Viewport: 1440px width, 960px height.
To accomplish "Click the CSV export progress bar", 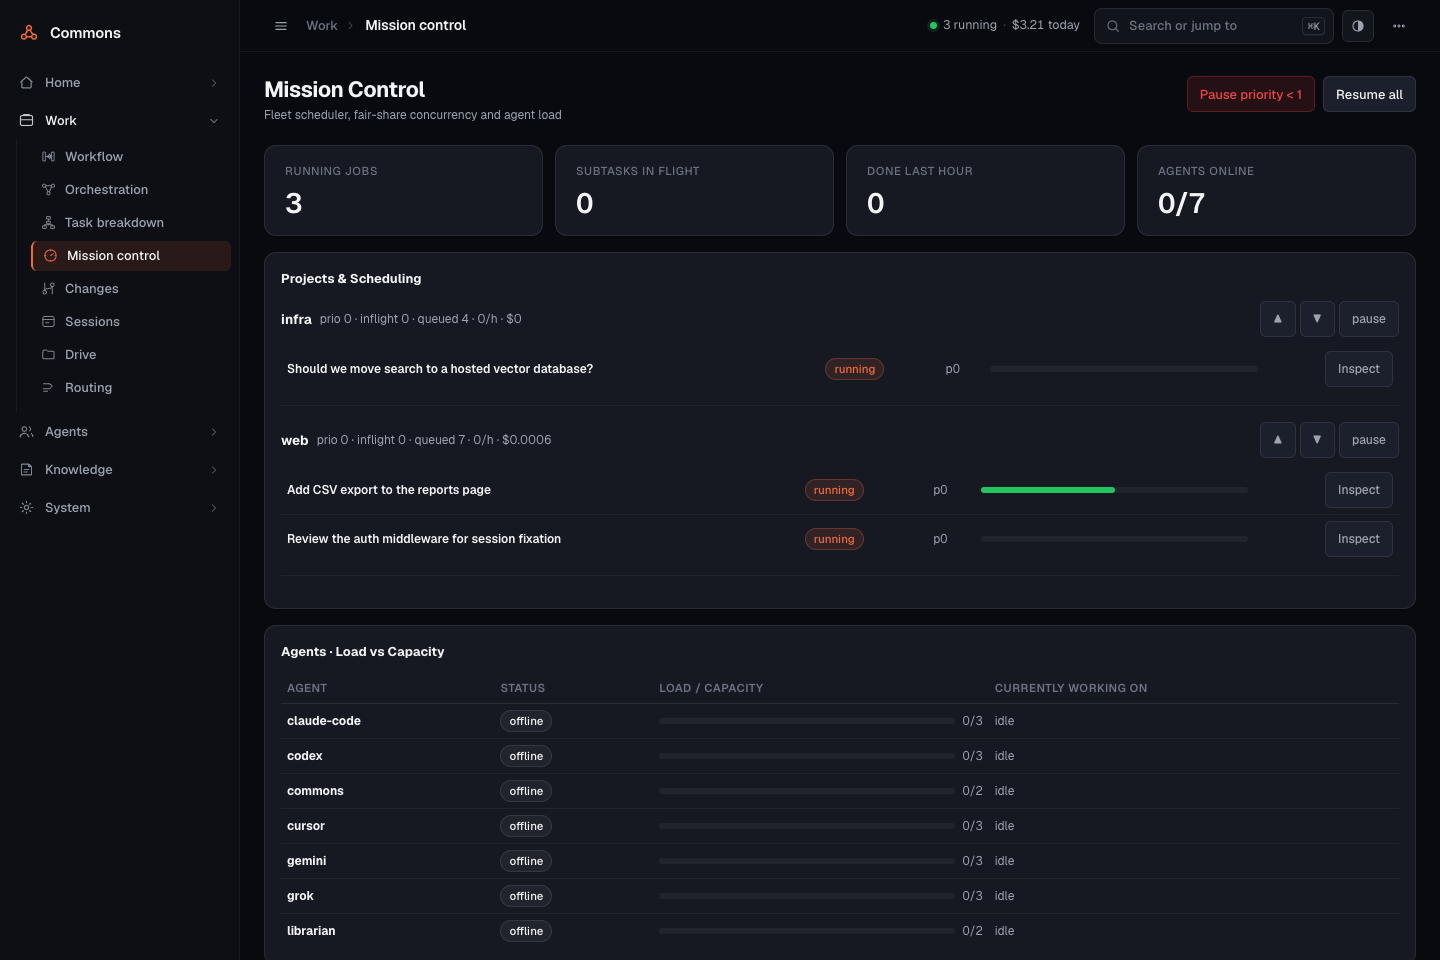I will click(1114, 490).
